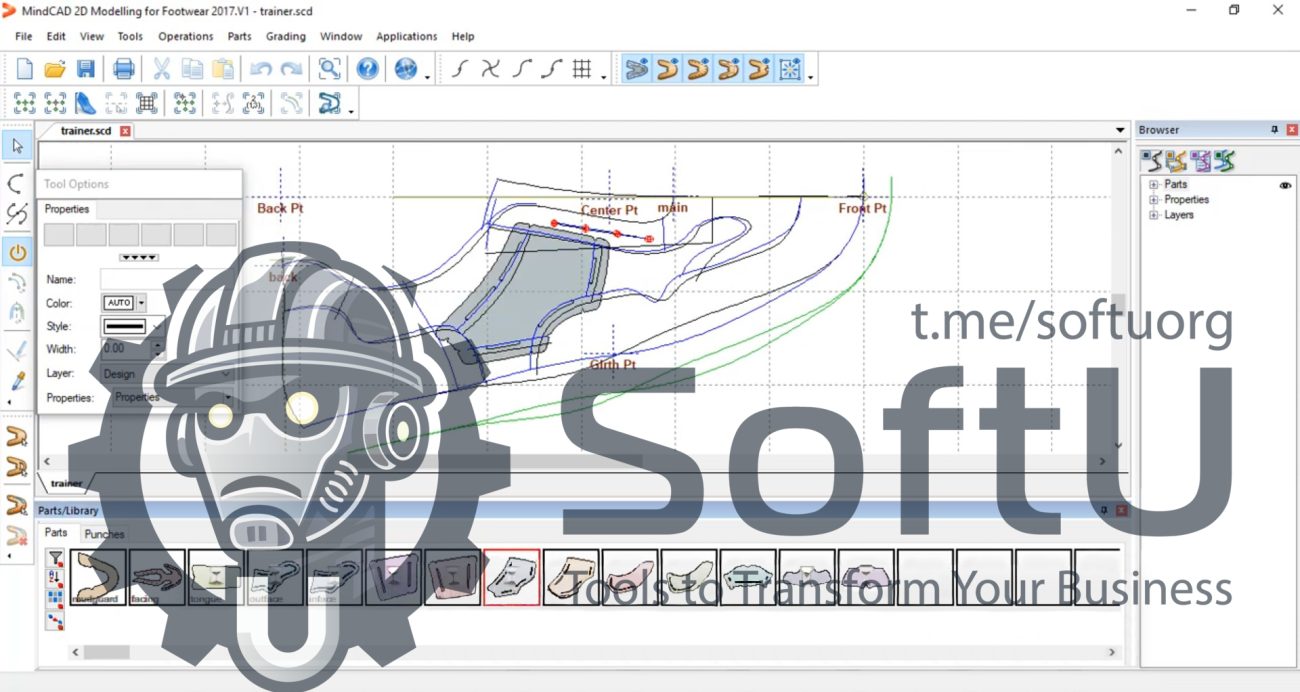
Task: Open the Color AUTO dropdown arrow
Action: [141, 302]
